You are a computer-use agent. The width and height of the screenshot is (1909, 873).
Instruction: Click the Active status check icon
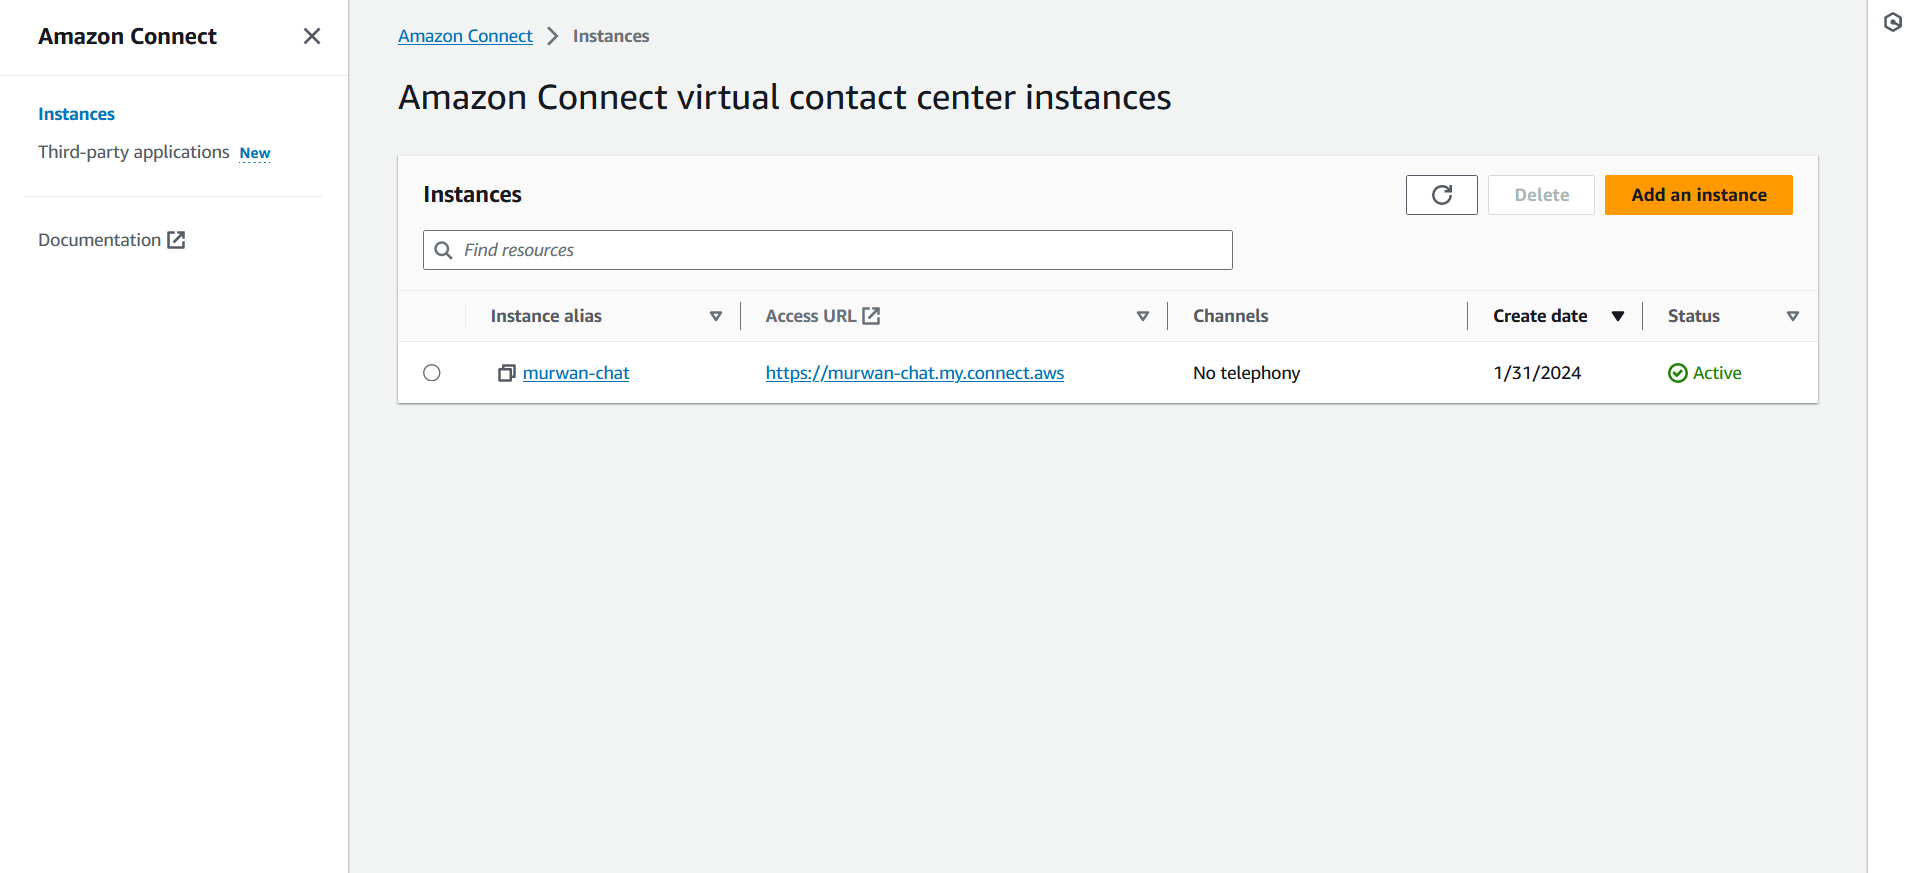tap(1678, 373)
